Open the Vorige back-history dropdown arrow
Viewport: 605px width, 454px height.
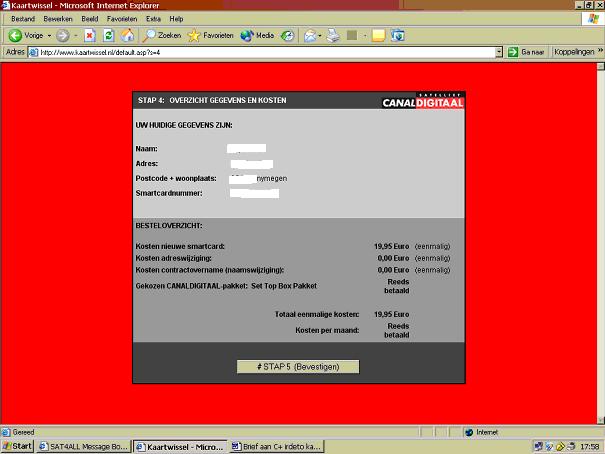(48, 35)
